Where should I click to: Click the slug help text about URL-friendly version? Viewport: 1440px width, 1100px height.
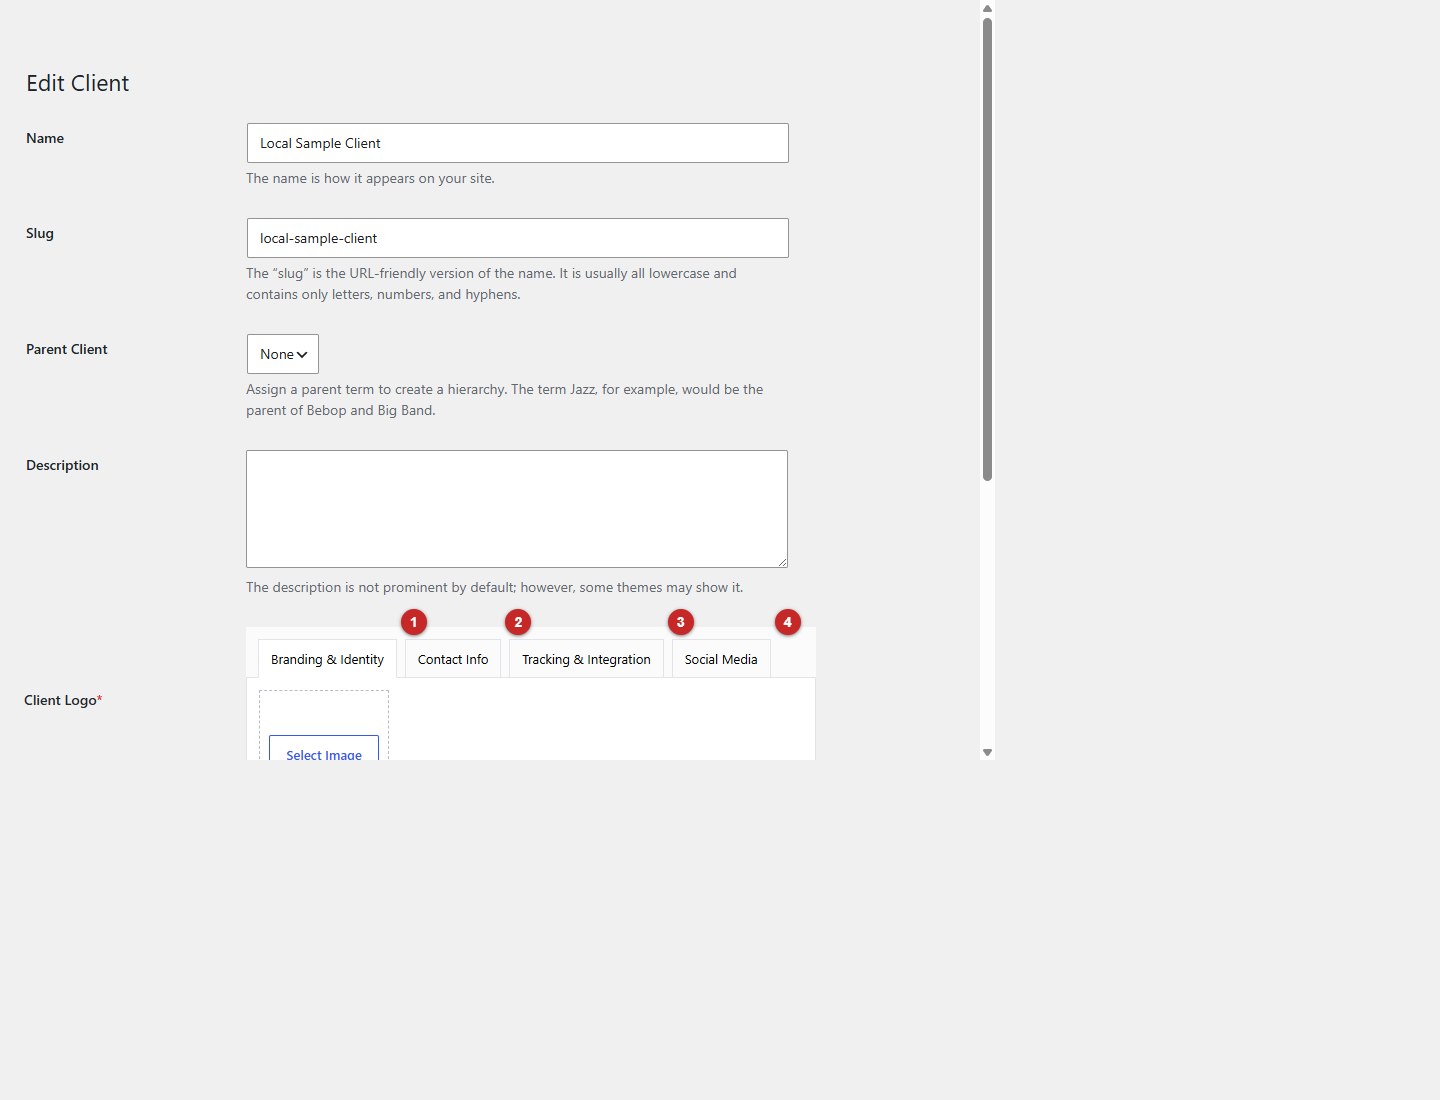[x=491, y=284]
